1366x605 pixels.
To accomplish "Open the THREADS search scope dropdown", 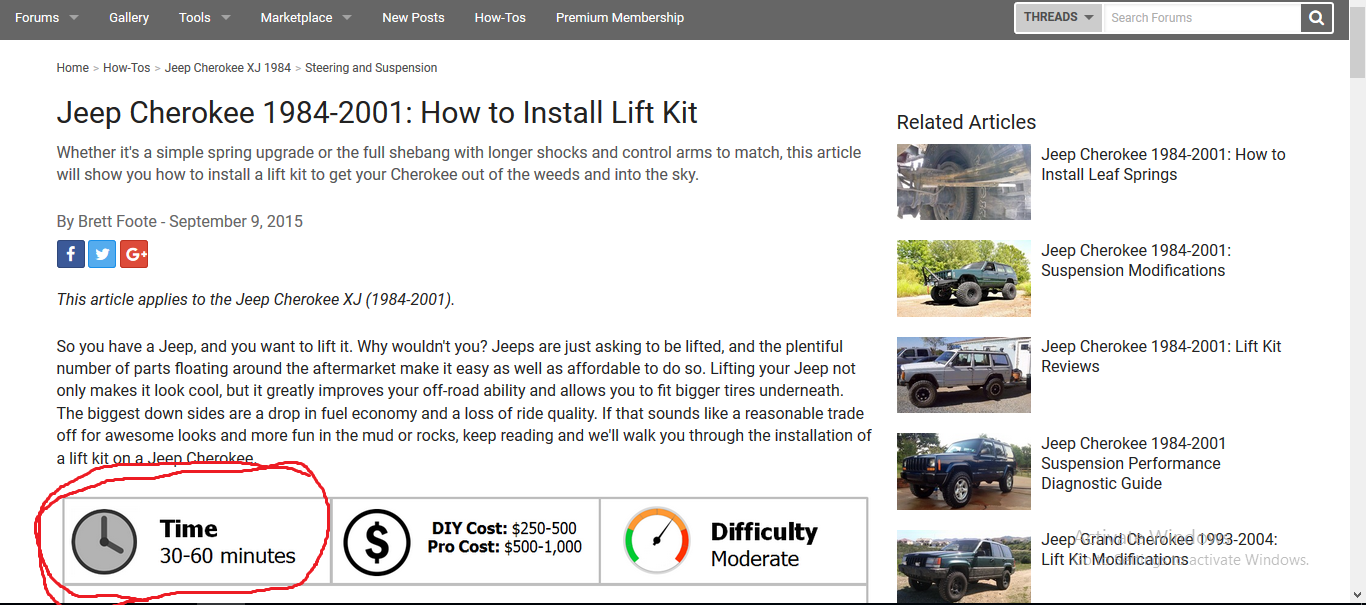I will (1059, 17).
